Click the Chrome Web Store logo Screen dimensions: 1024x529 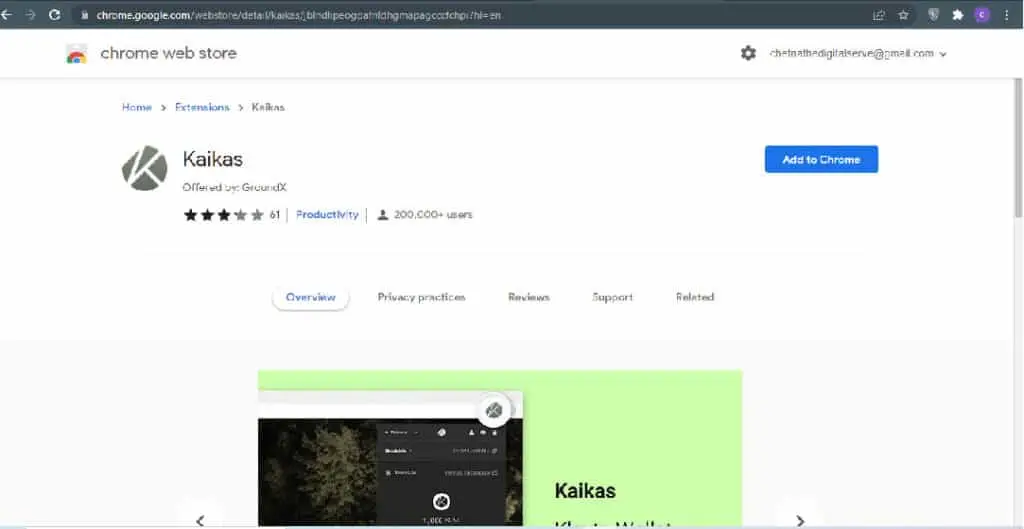tap(76, 54)
